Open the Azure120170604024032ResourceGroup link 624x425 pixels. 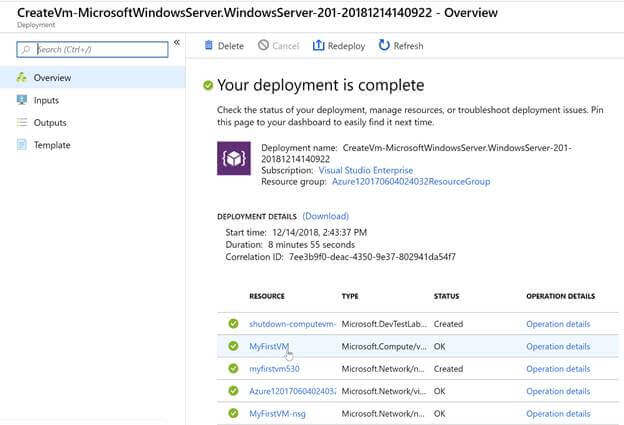[x=411, y=181]
